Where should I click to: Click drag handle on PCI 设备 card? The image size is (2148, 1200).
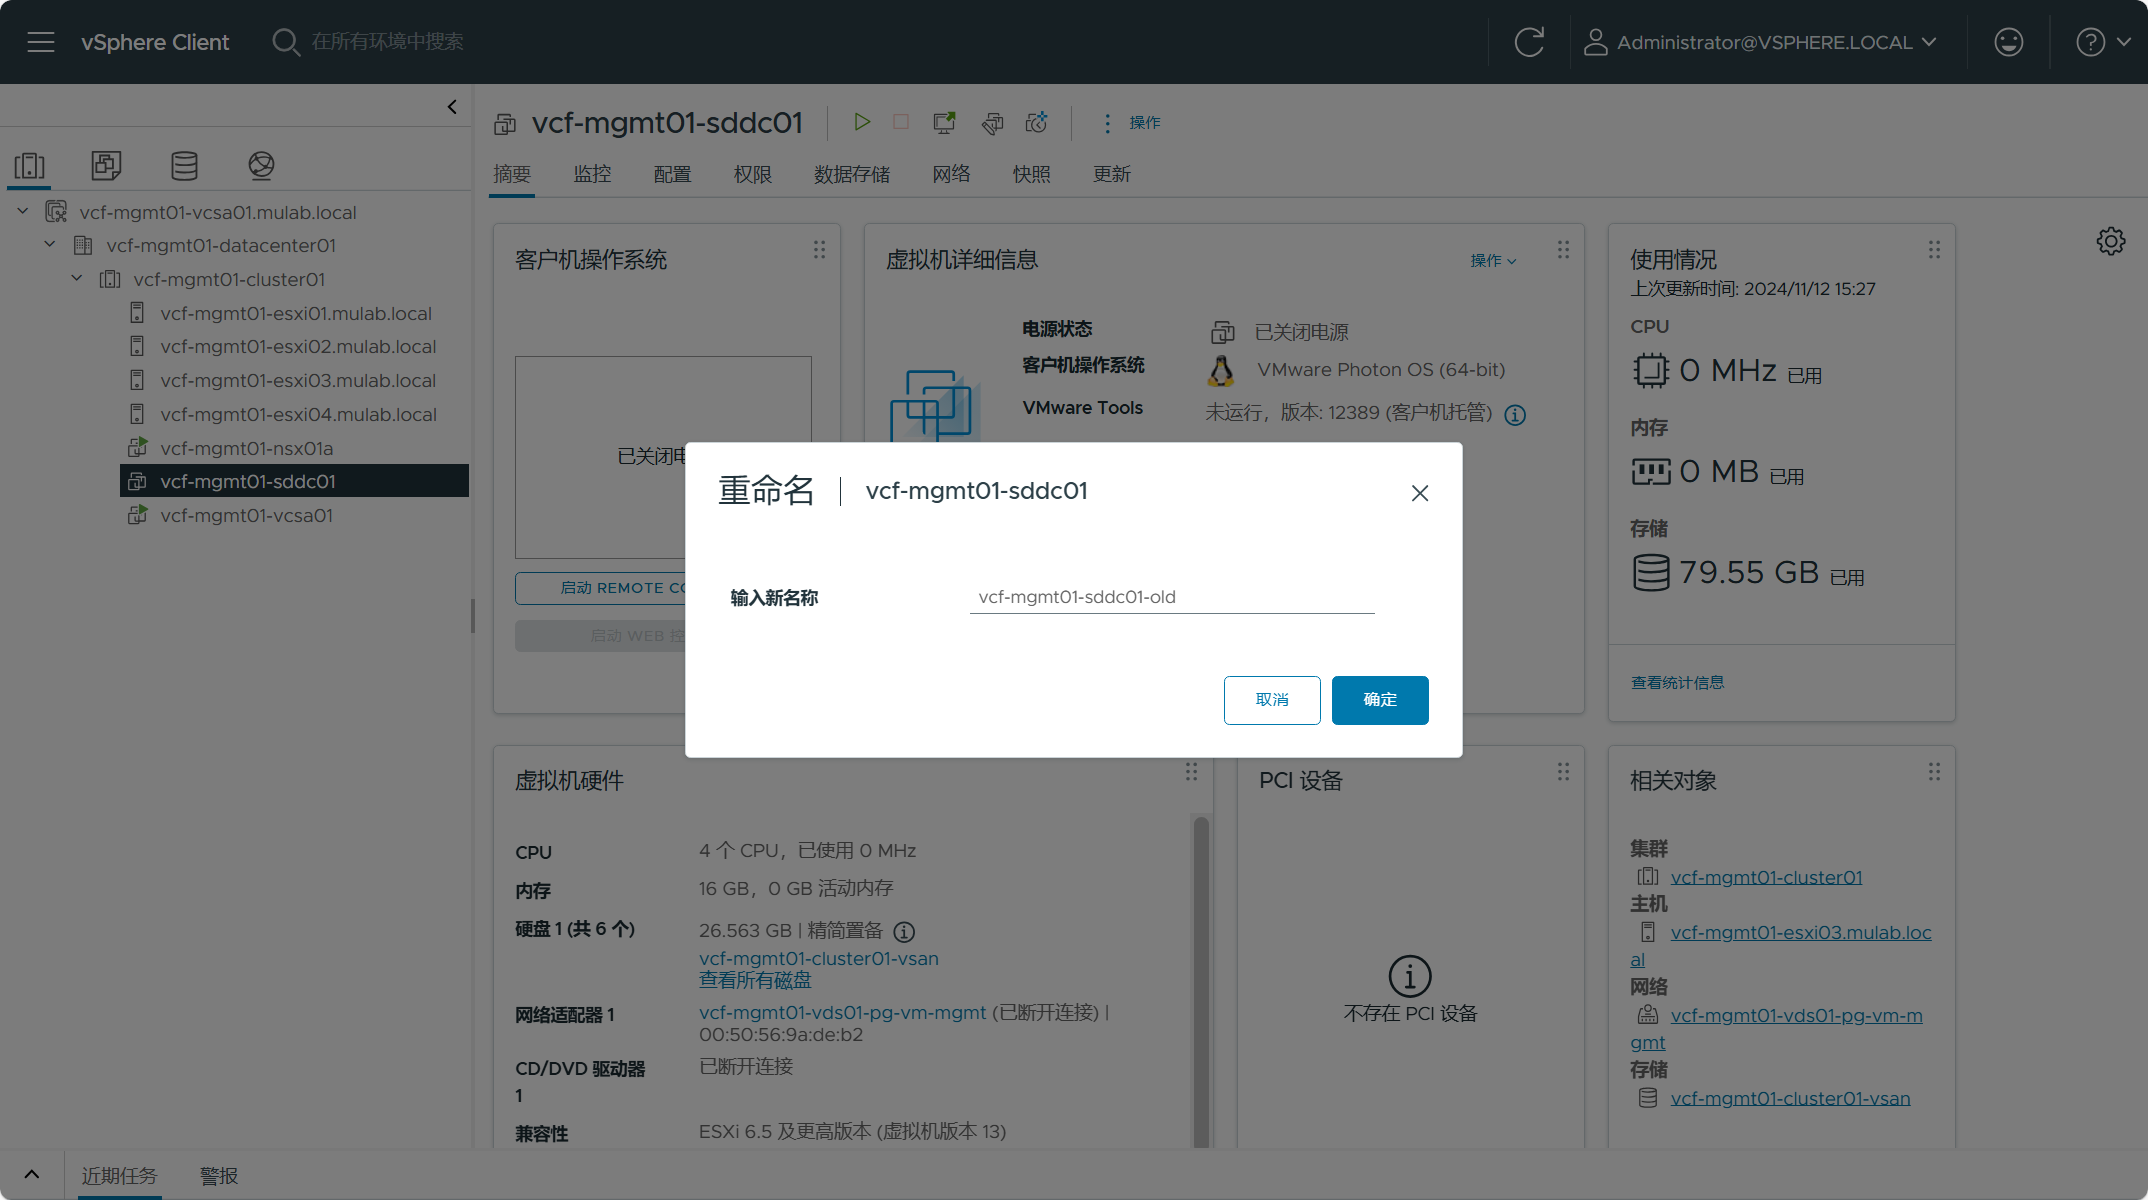[1563, 772]
